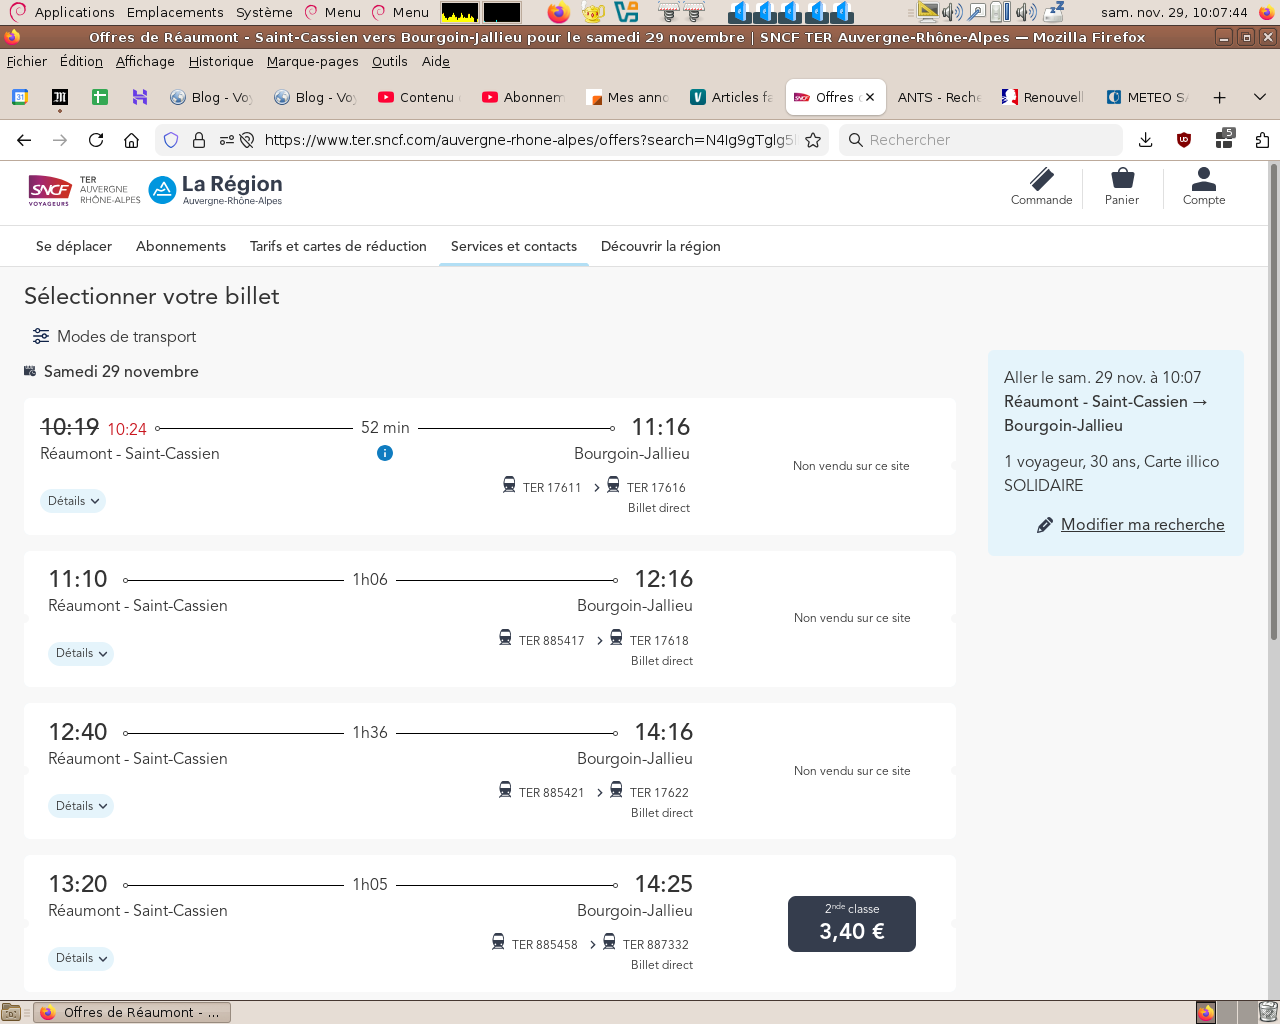1280x1024 pixels.
Task: Go to Firefox home page icon
Action: (x=131, y=140)
